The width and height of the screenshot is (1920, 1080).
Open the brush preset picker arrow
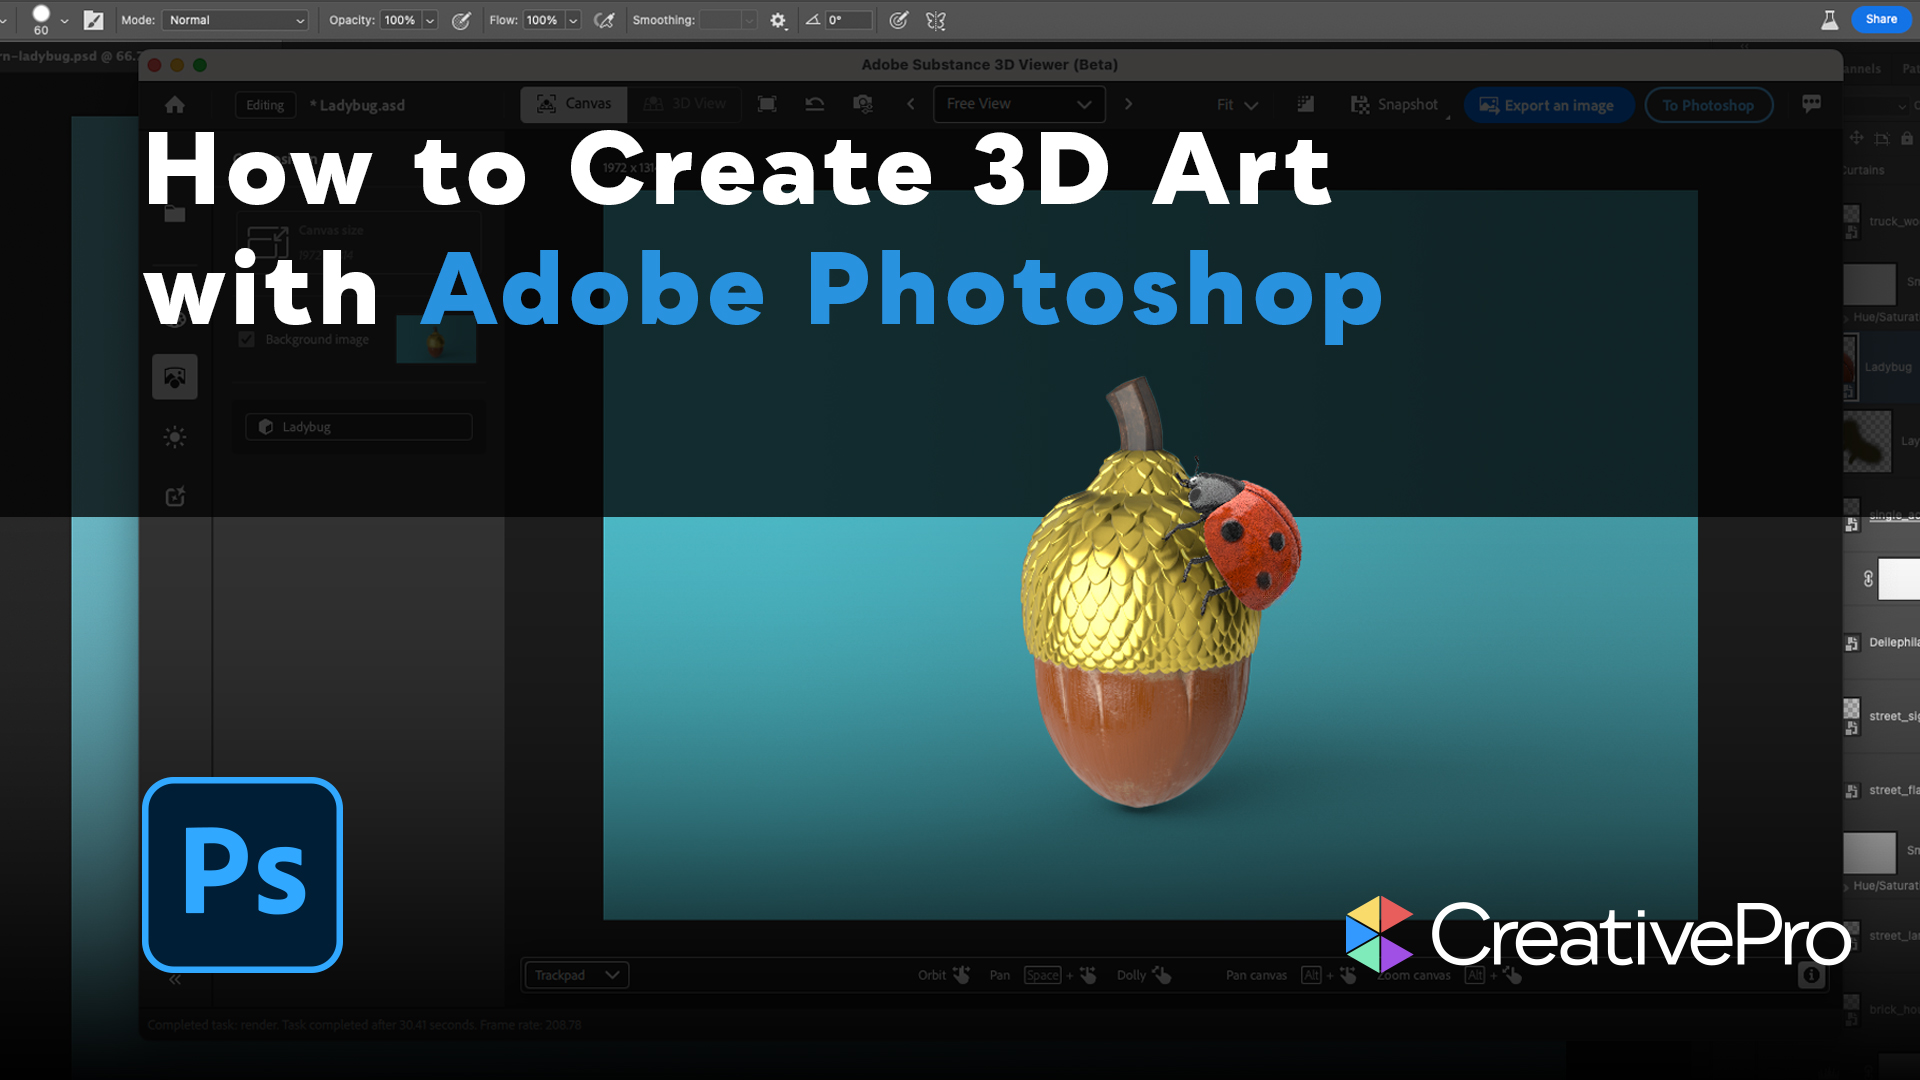click(65, 20)
